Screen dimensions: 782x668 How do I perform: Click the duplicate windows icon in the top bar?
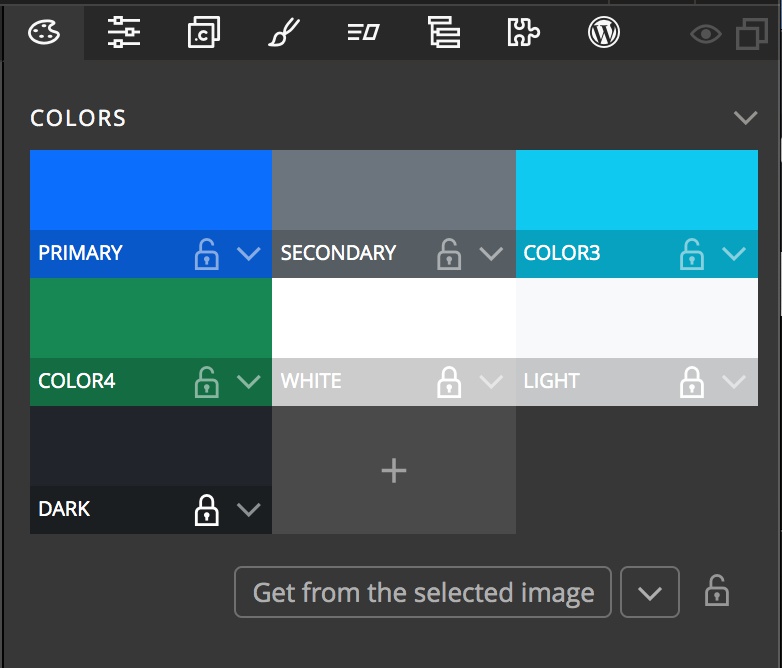[752, 34]
